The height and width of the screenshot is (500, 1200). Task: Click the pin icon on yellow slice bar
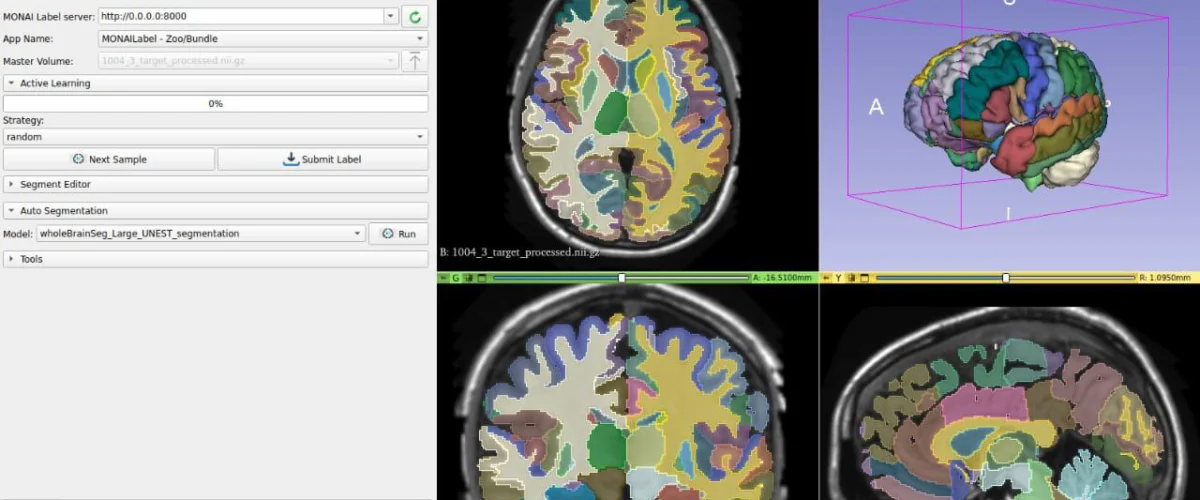(x=826, y=278)
